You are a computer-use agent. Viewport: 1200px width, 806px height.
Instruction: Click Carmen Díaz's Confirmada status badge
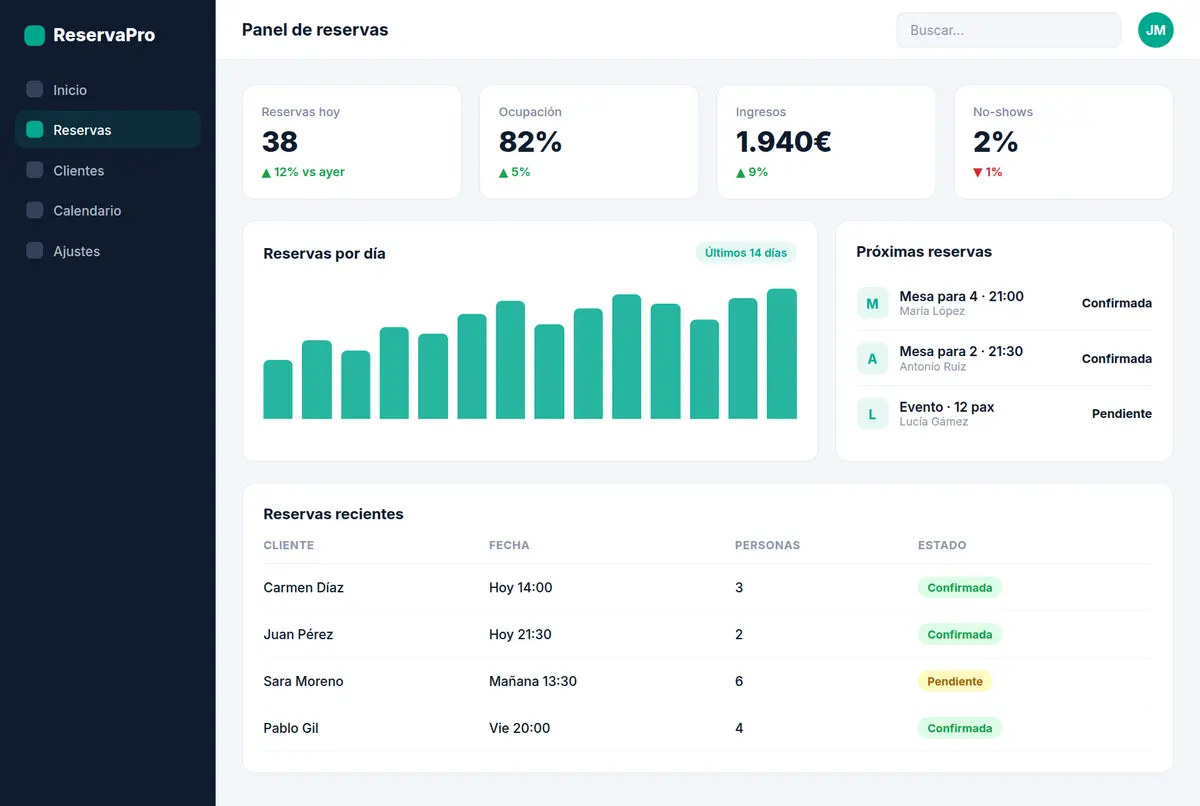tap(960, 587)
